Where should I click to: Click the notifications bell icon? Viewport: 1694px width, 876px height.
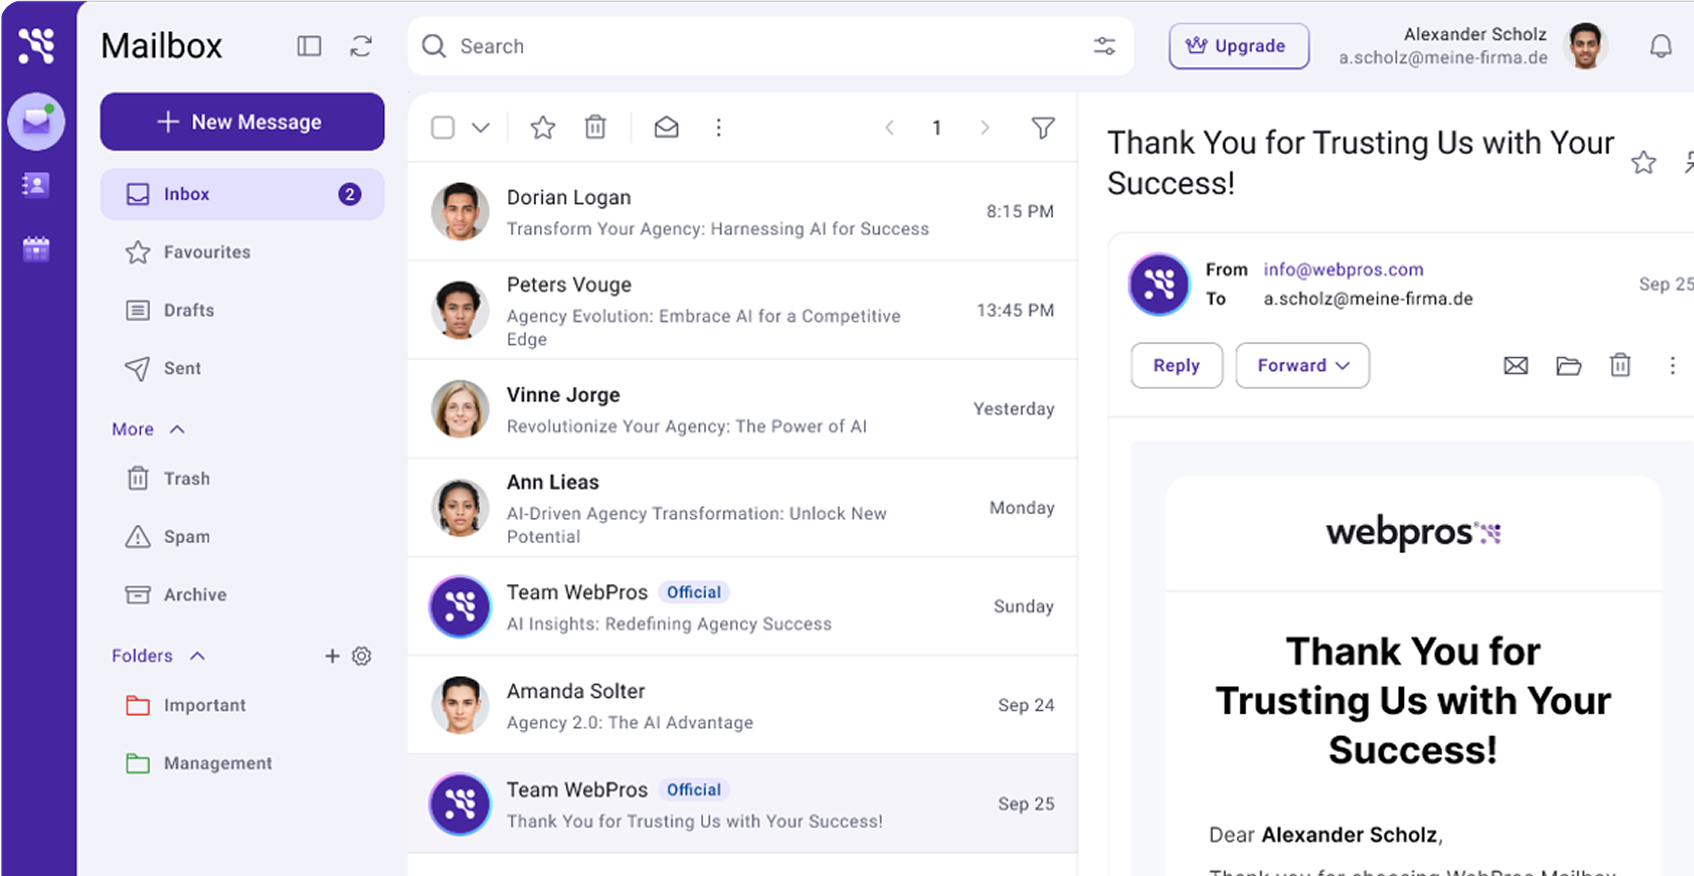(1660, 46)
